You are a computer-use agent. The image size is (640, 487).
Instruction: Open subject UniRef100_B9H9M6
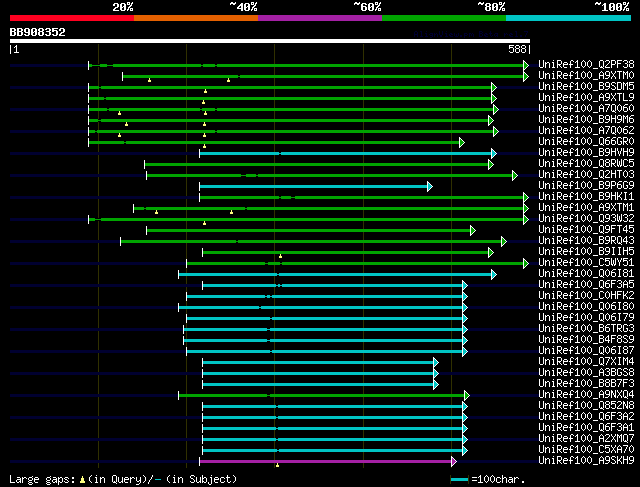(x=586, y=119)
